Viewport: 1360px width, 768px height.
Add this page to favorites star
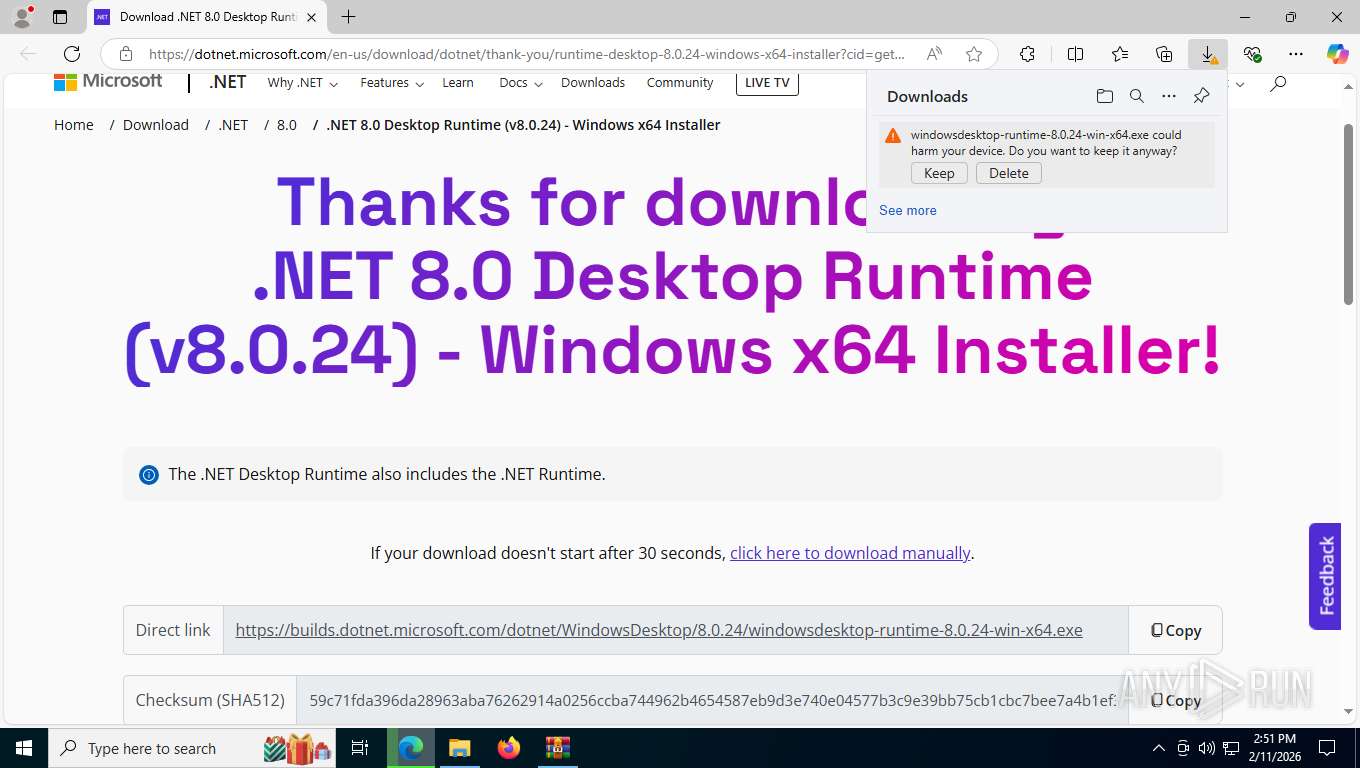[974, 54]
